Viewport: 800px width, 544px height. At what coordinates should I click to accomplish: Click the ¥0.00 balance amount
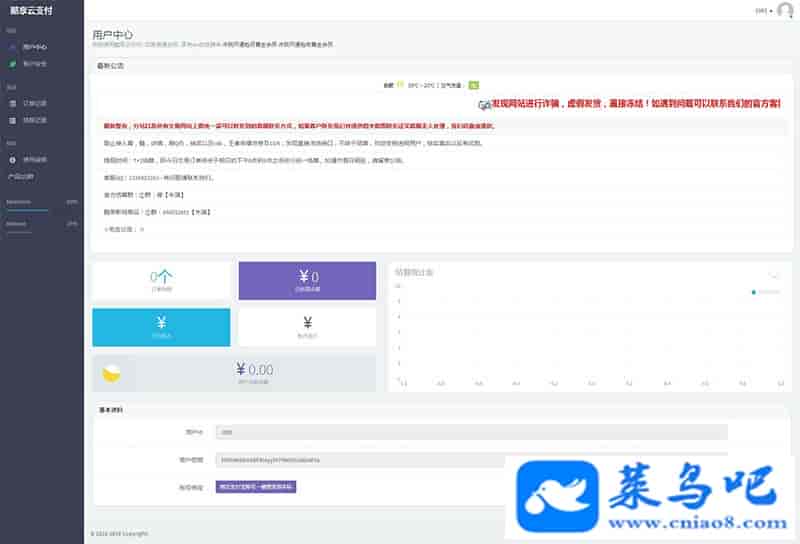pyautogui.click(x=255, y=369)
